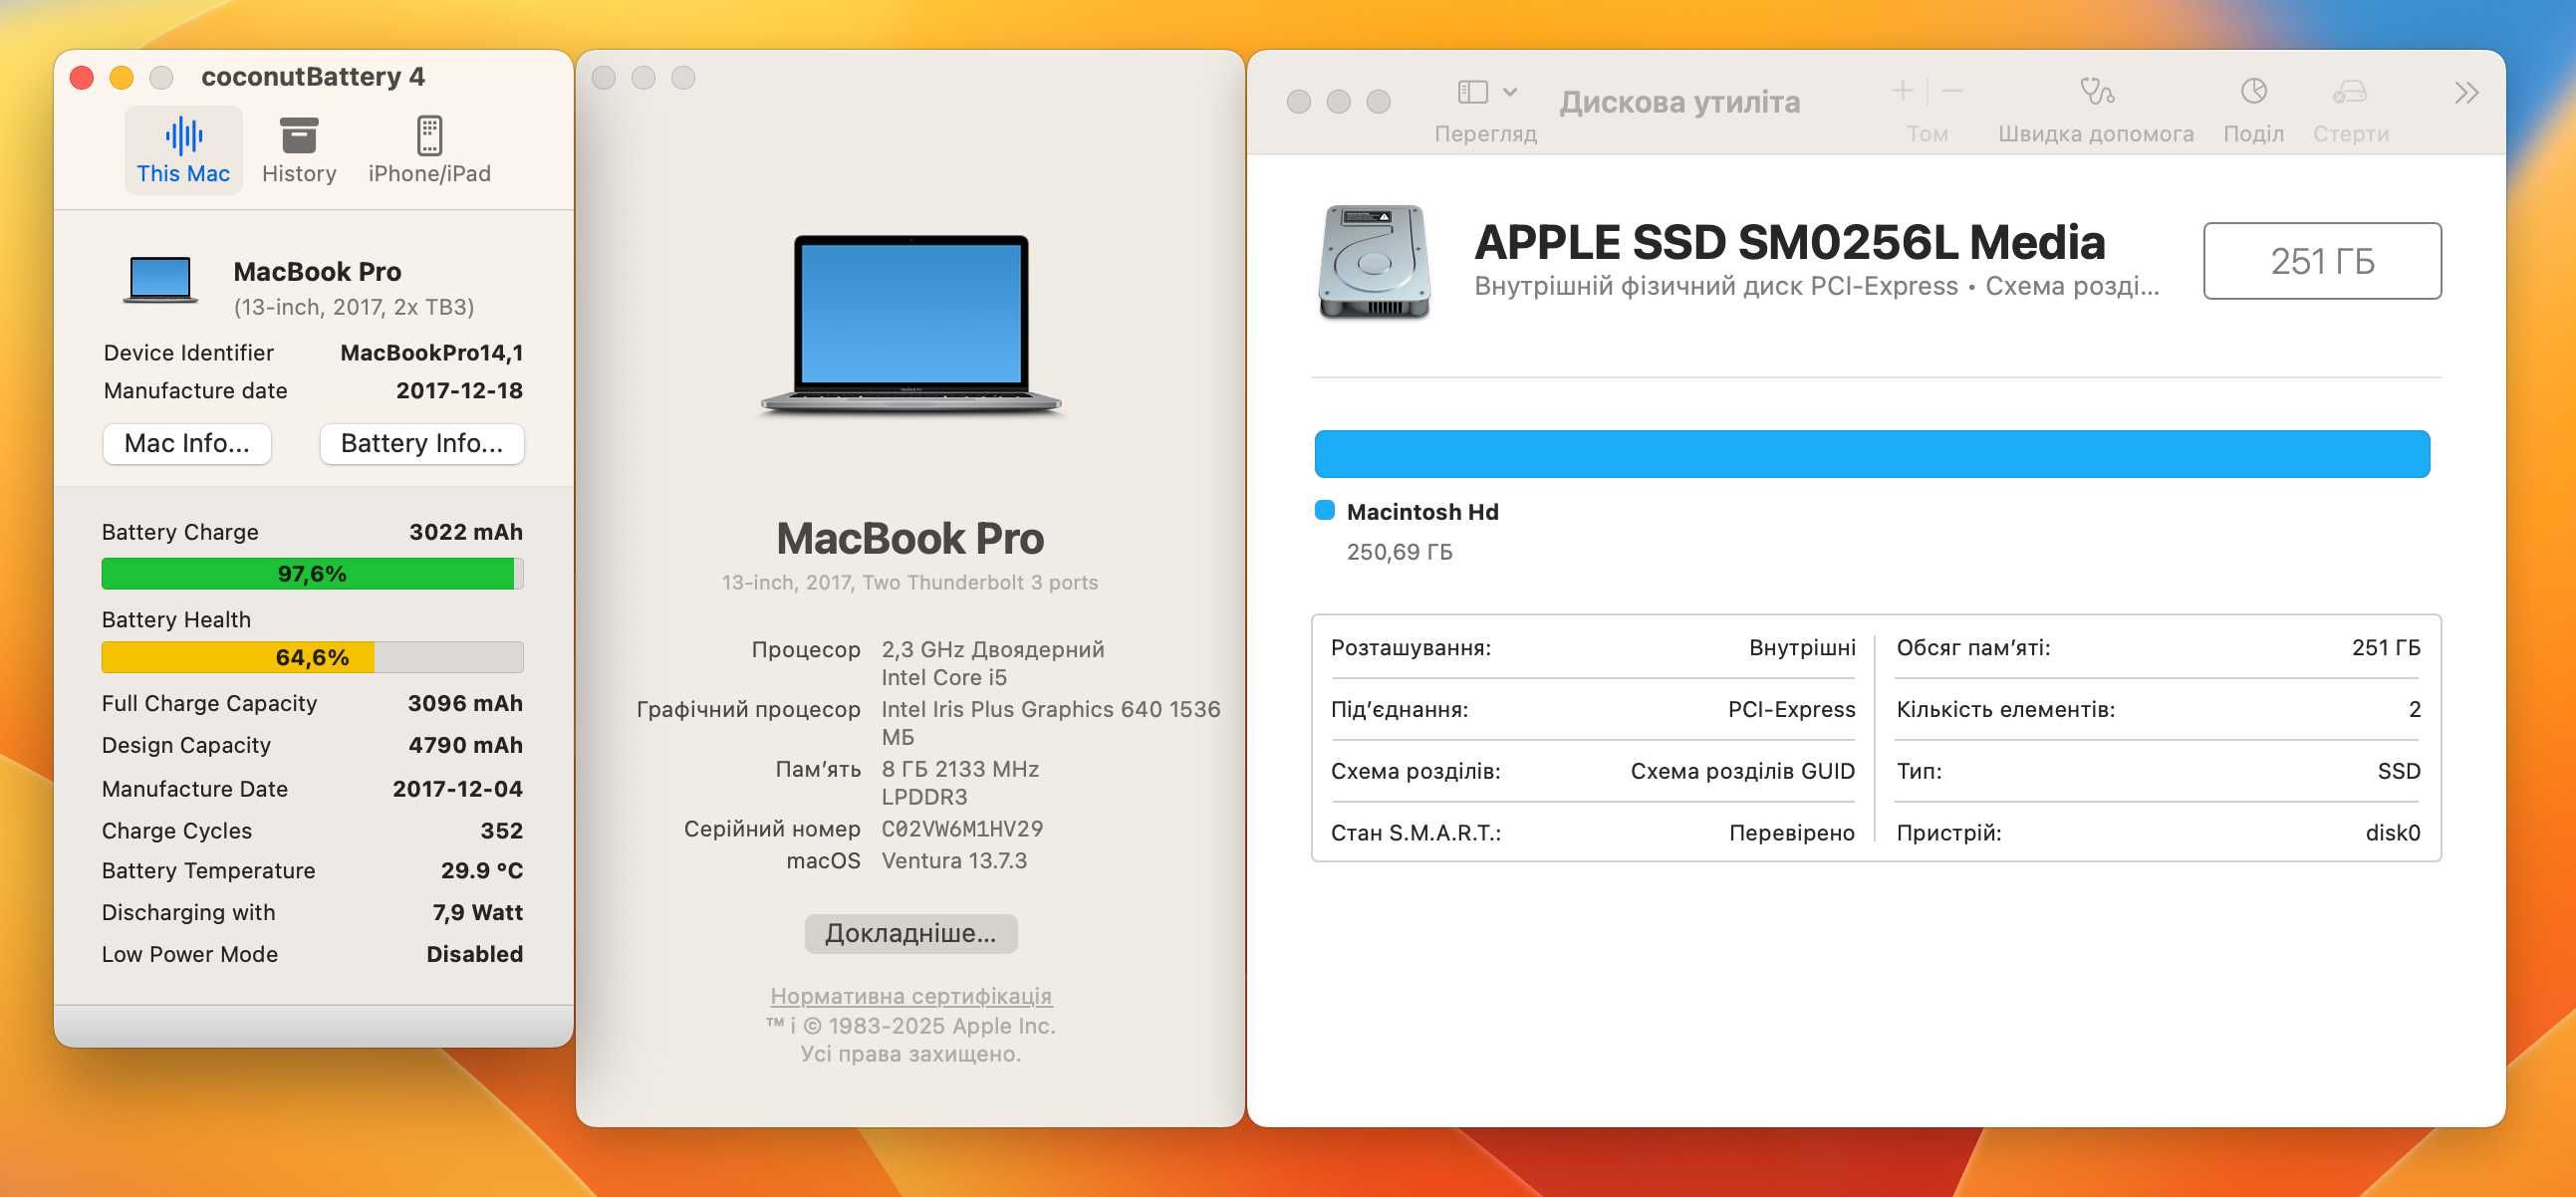The height and width of the screenshot is (1197, 2576).
Task: Click the Discharging with 7,9 Watt value
Action: [x=477, y=912]
